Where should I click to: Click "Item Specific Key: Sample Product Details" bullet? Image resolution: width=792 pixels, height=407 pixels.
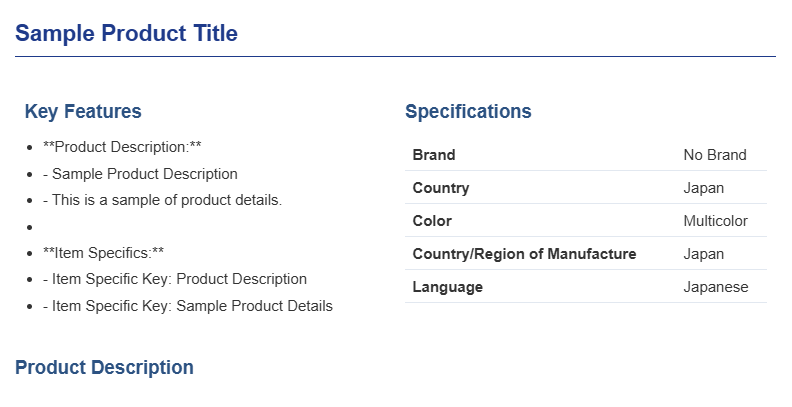pyautogui.click(x=188, y=306)
